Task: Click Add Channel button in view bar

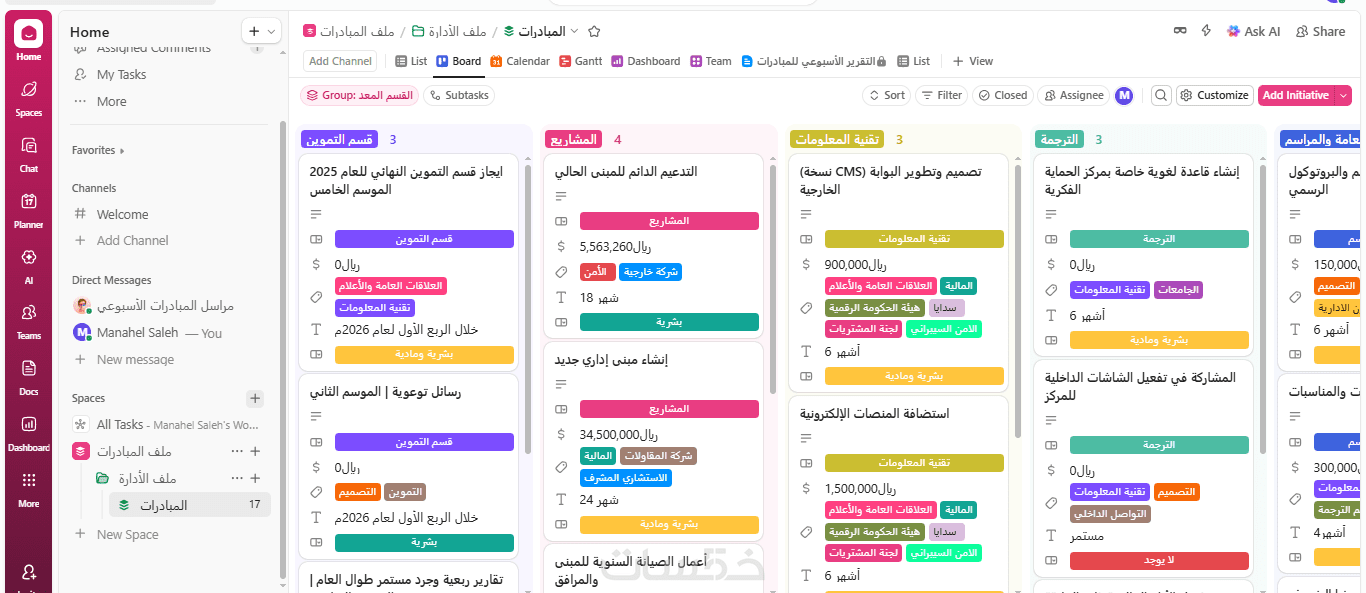Action: coord(340,61)
